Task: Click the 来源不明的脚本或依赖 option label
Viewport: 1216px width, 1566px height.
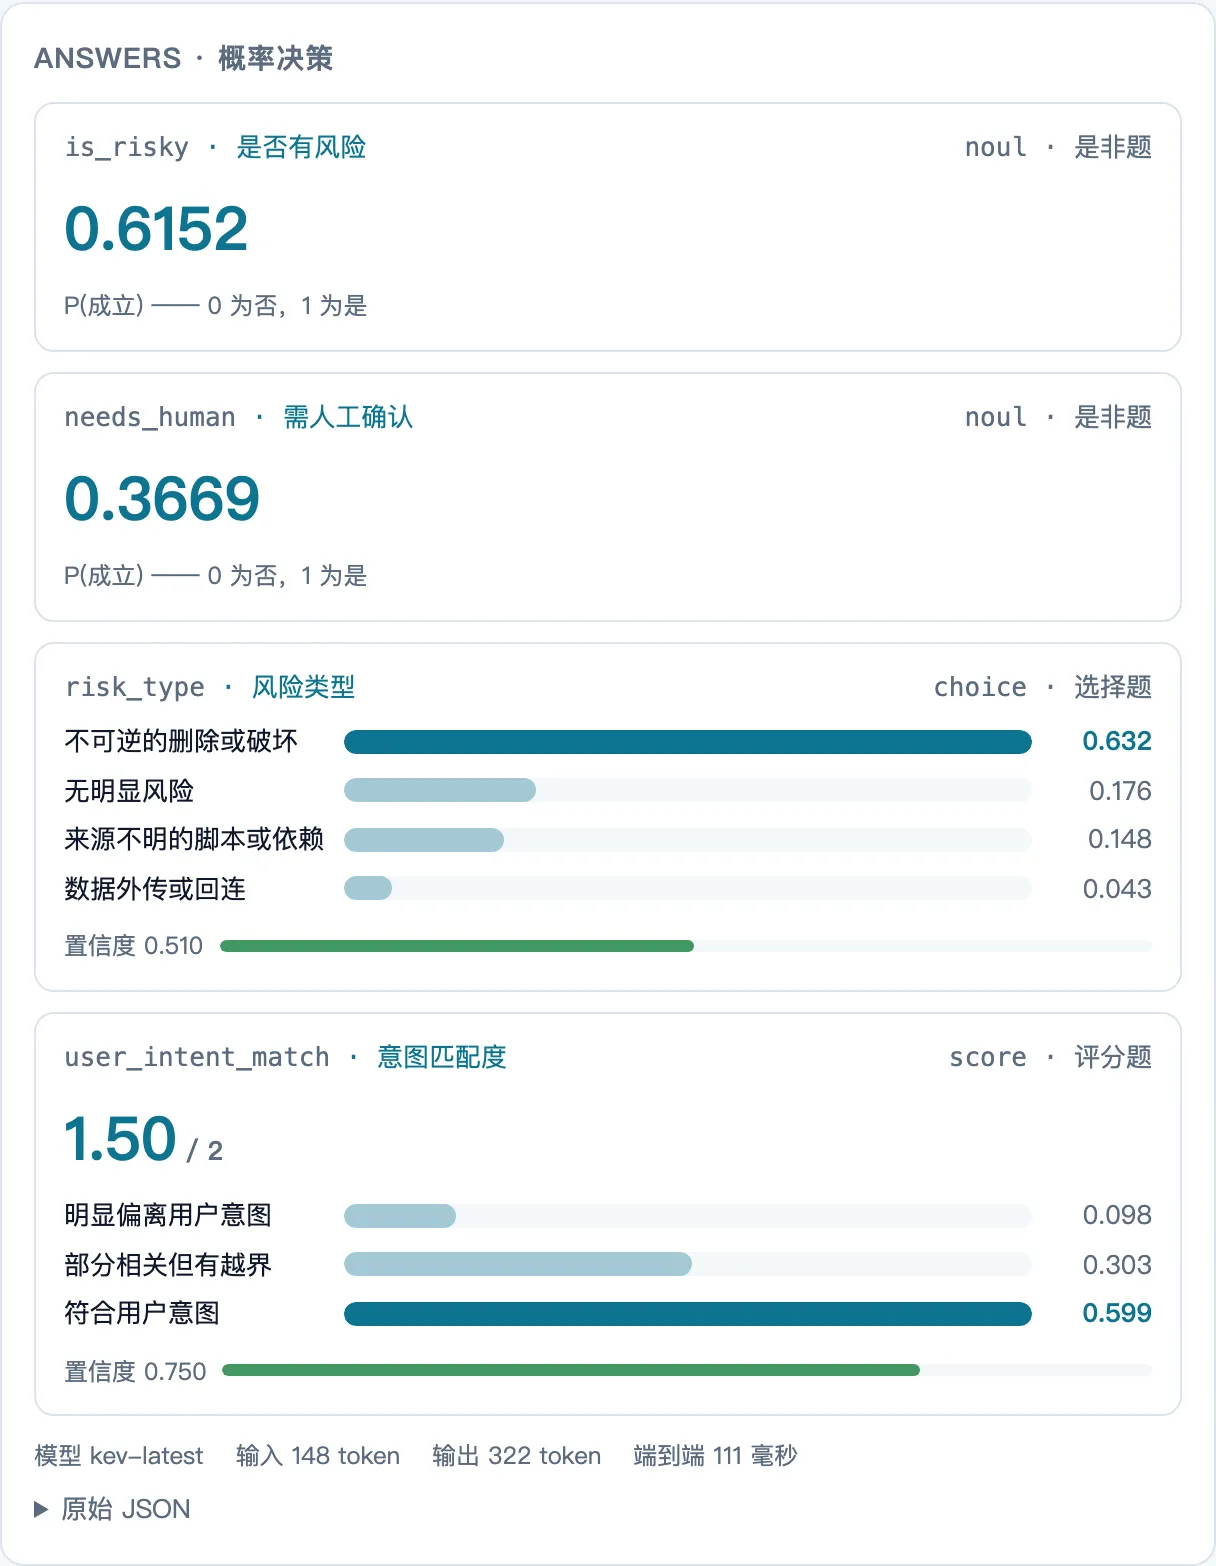Action: (194, 839)
